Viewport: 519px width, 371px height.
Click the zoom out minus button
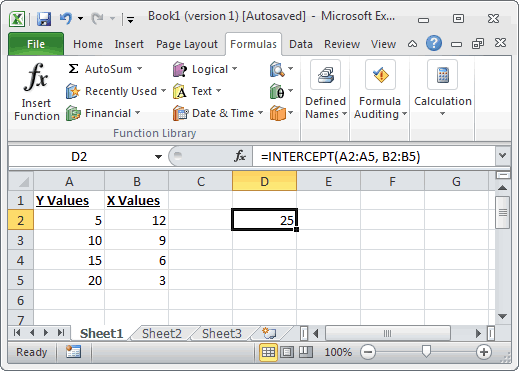click(x=368, y=352)
